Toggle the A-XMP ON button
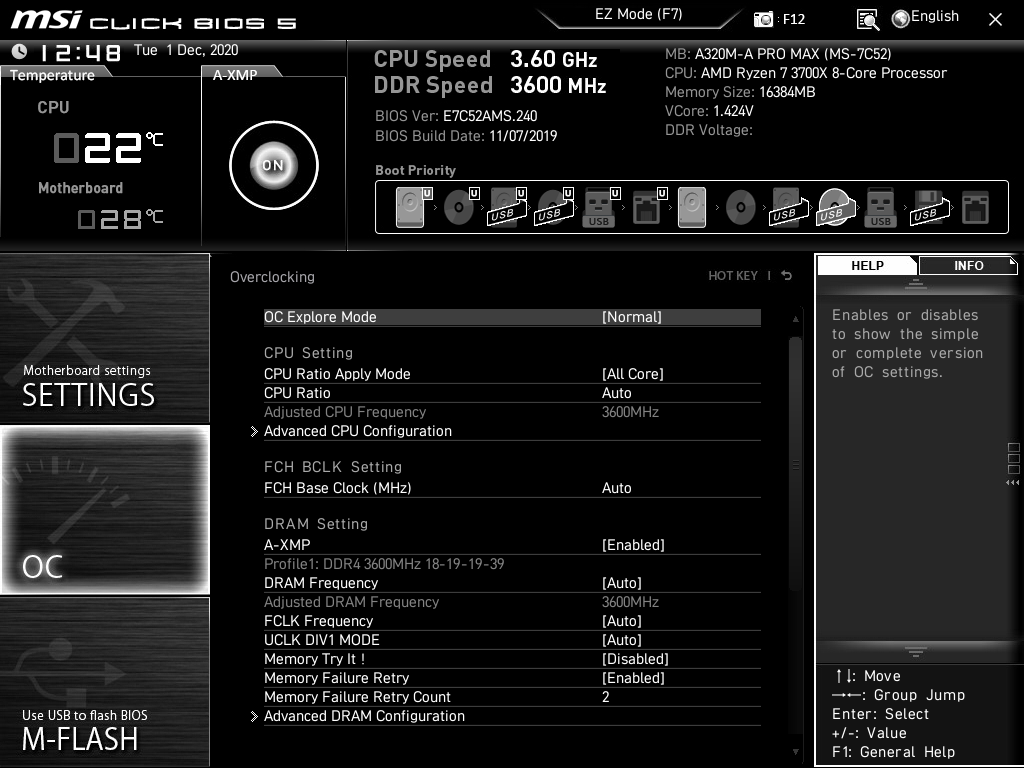Screen dimensions: 1024x768 click(274, 165)
